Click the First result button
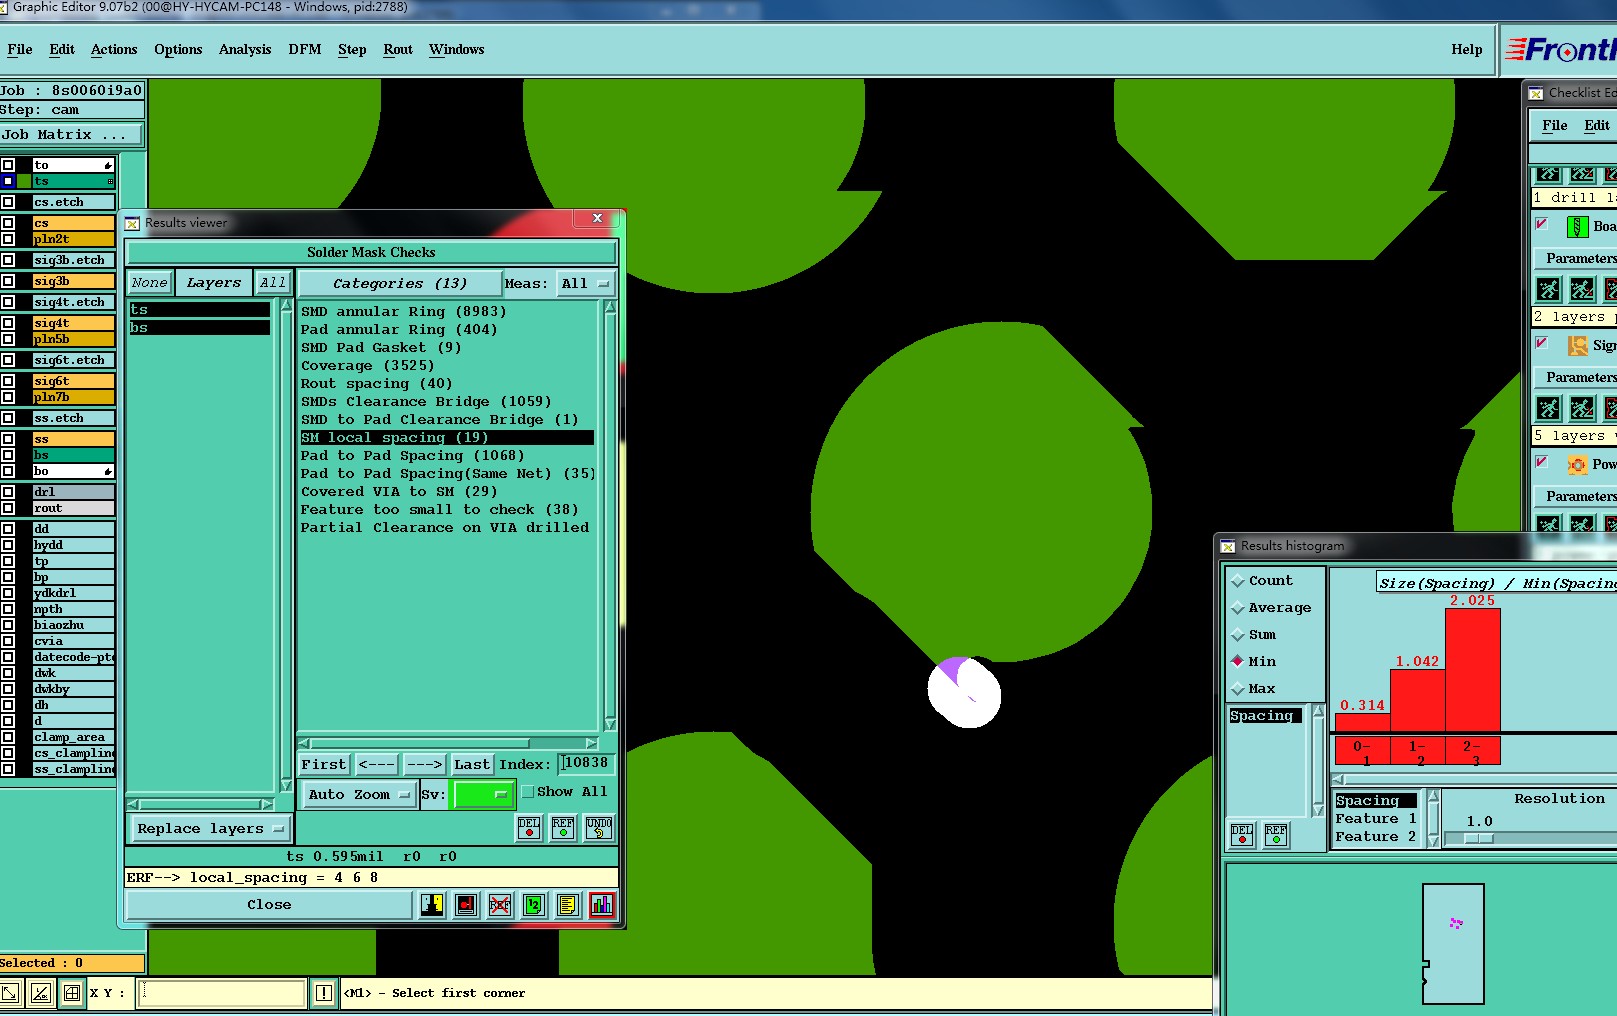Viewport: 1617px width, 1016px height. coord(324,765)
